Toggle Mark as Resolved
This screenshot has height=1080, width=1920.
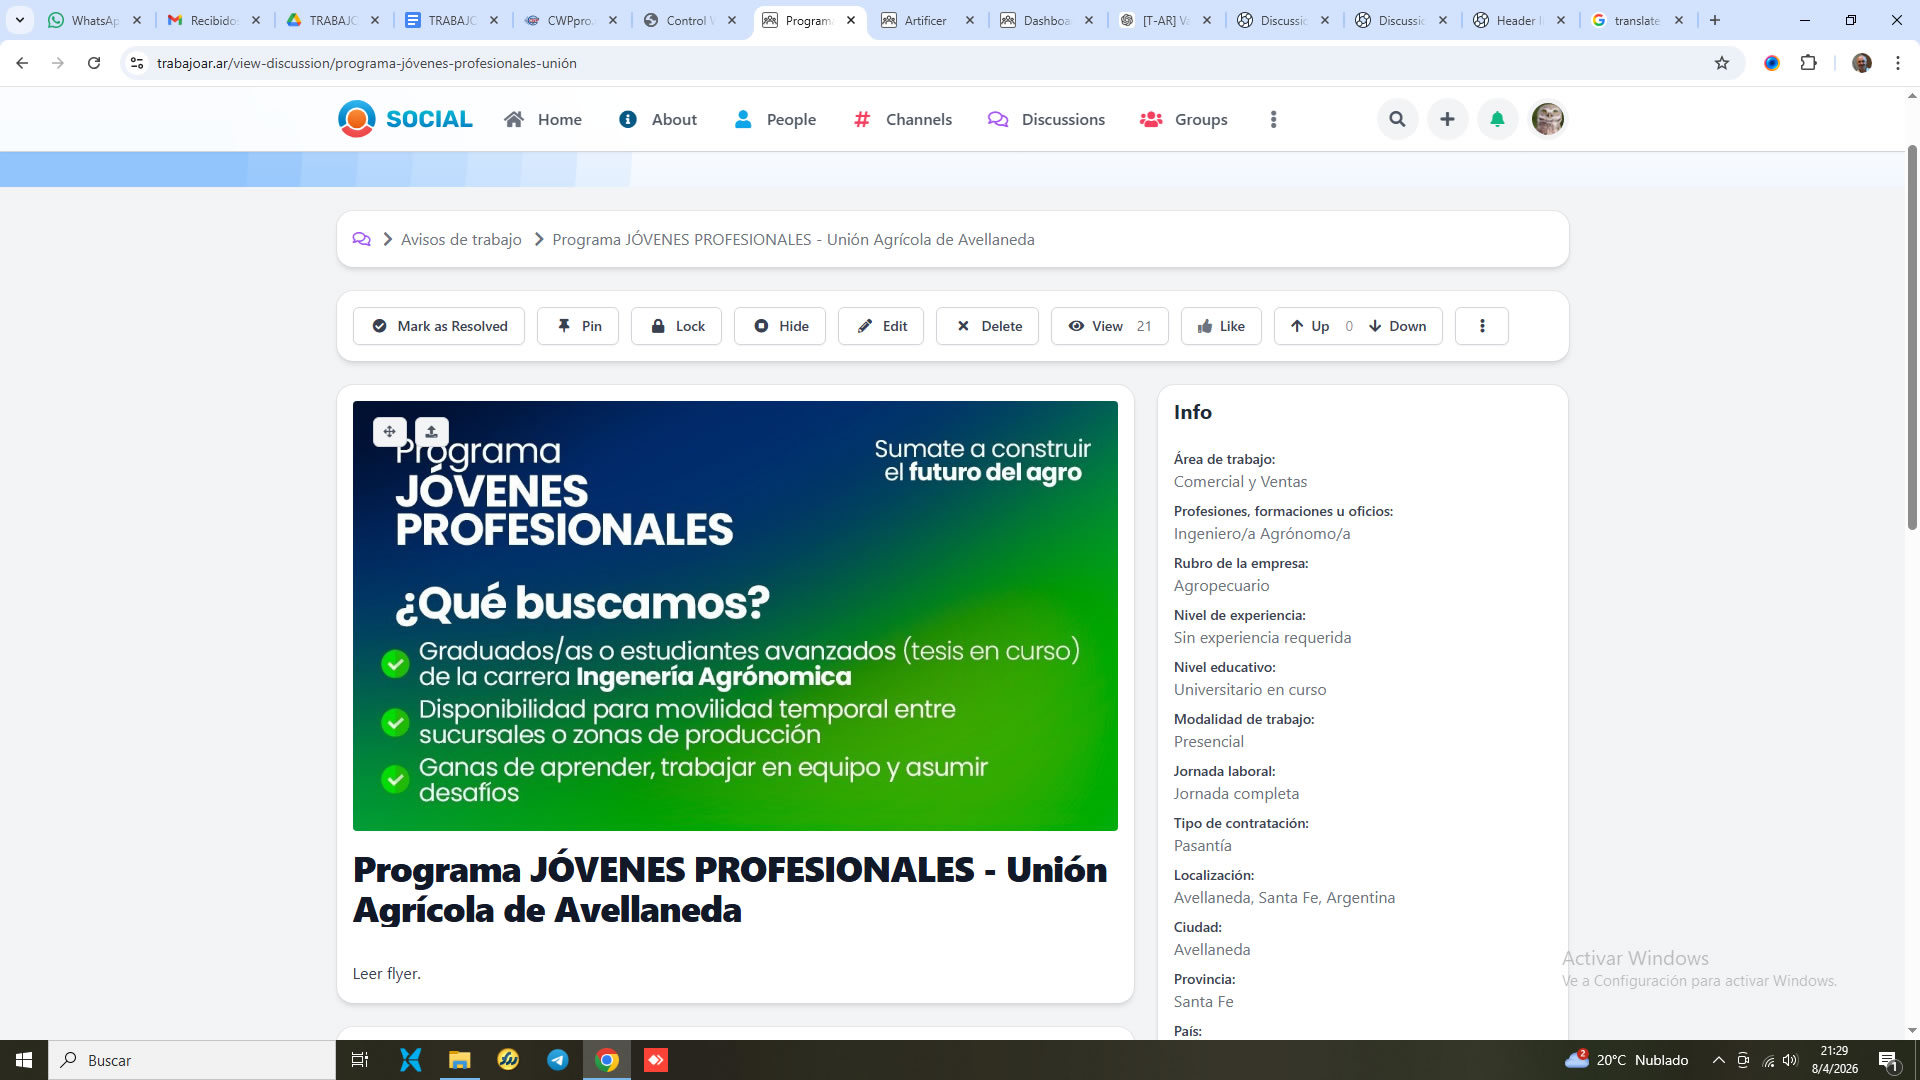[439, 326]
